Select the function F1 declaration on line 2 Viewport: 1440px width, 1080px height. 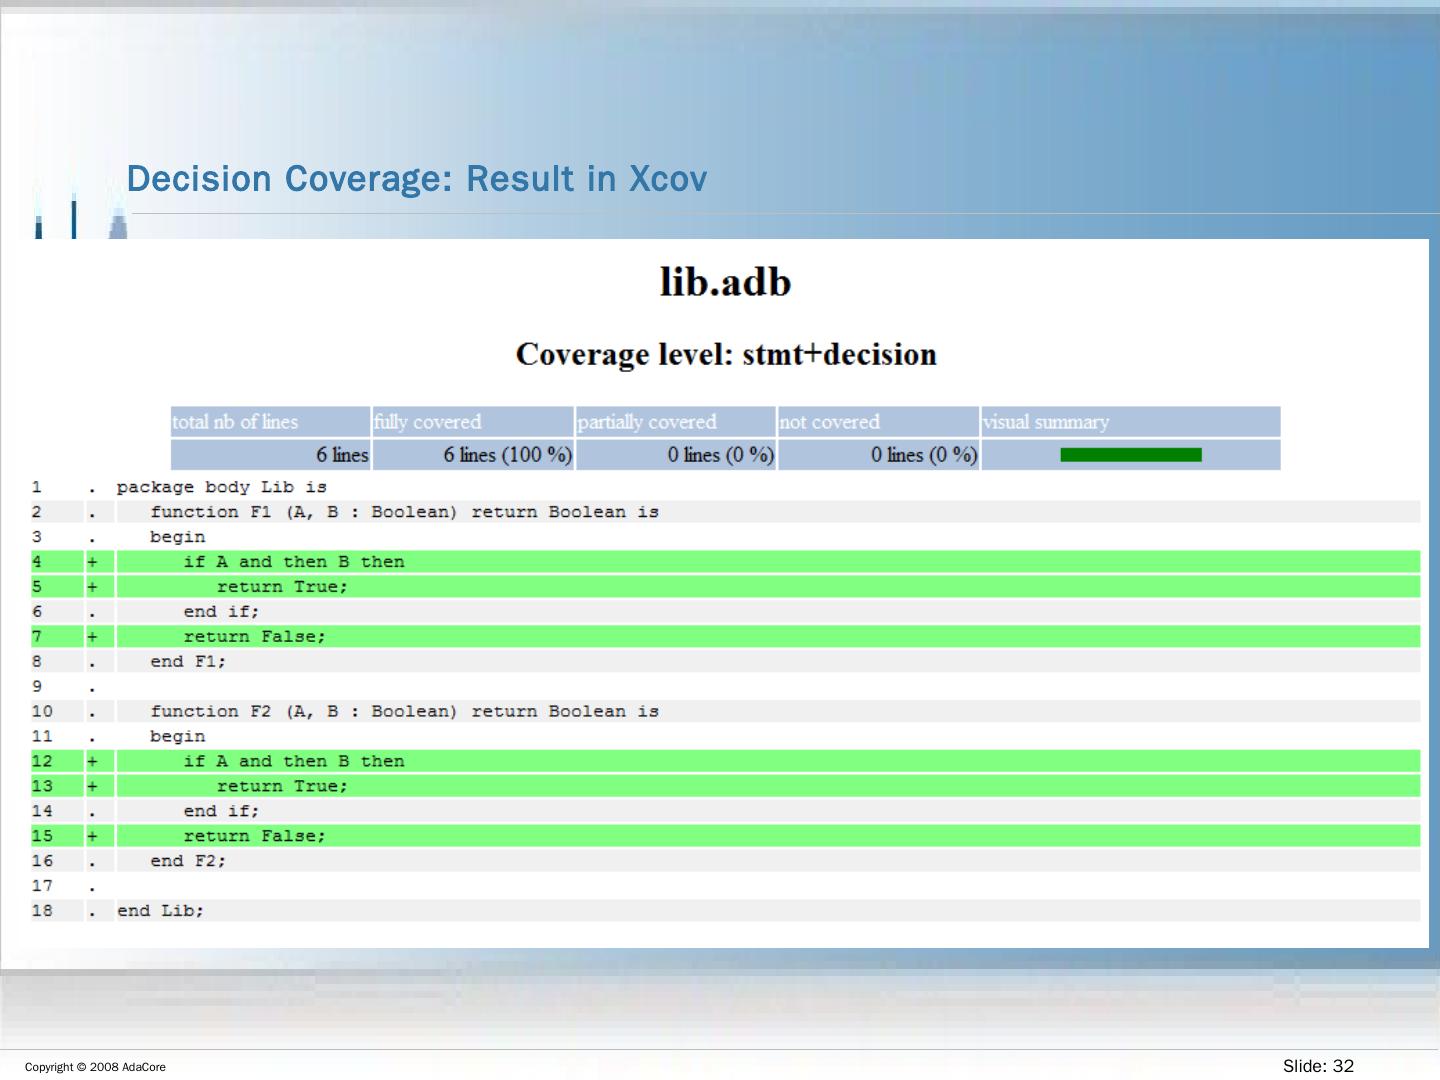click(x=404, y=512)
